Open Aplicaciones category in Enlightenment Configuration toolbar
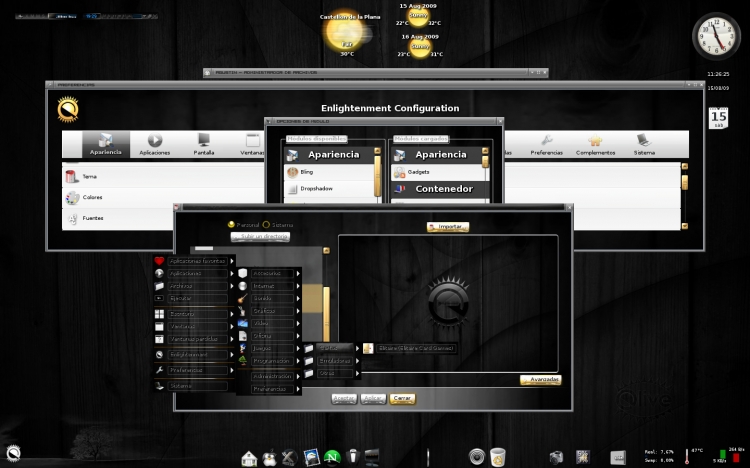The height and width of the screenshot is (468, 750). [x=154, y=144]
